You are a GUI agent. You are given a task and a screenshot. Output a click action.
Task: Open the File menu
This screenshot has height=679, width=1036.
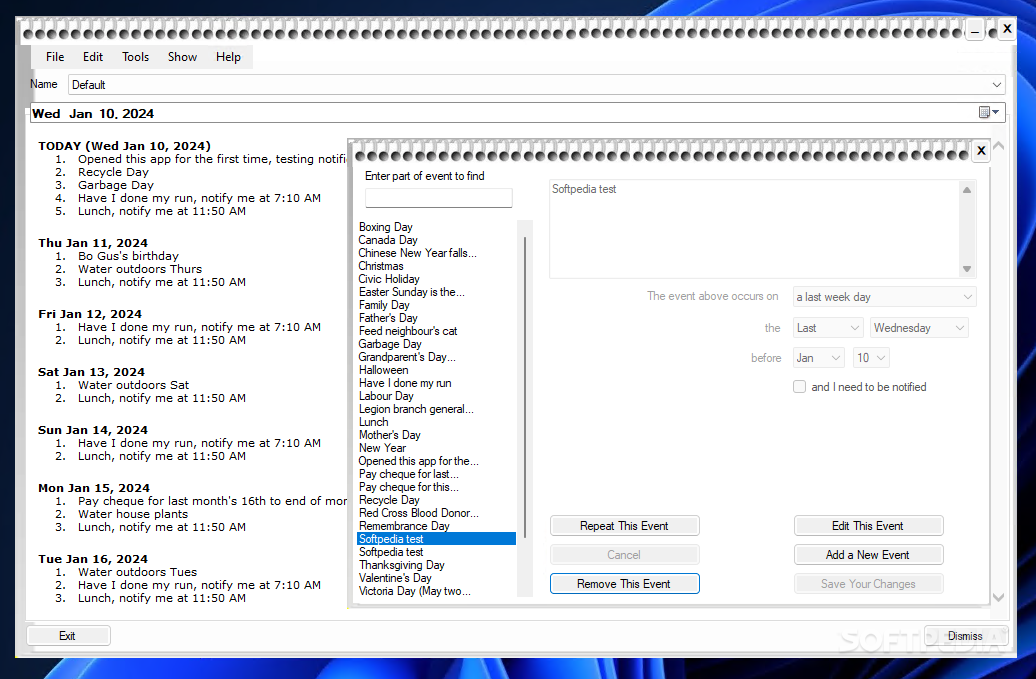tap(55, 57)
